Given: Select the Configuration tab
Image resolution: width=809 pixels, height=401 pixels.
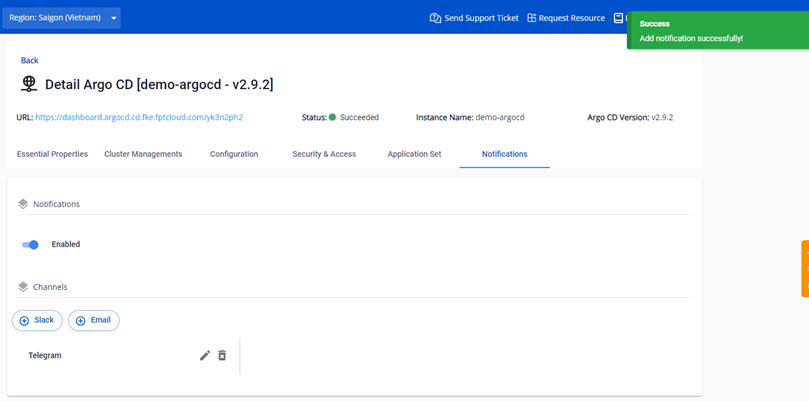Looking at the screenshot, I should (x=234, y=154).
